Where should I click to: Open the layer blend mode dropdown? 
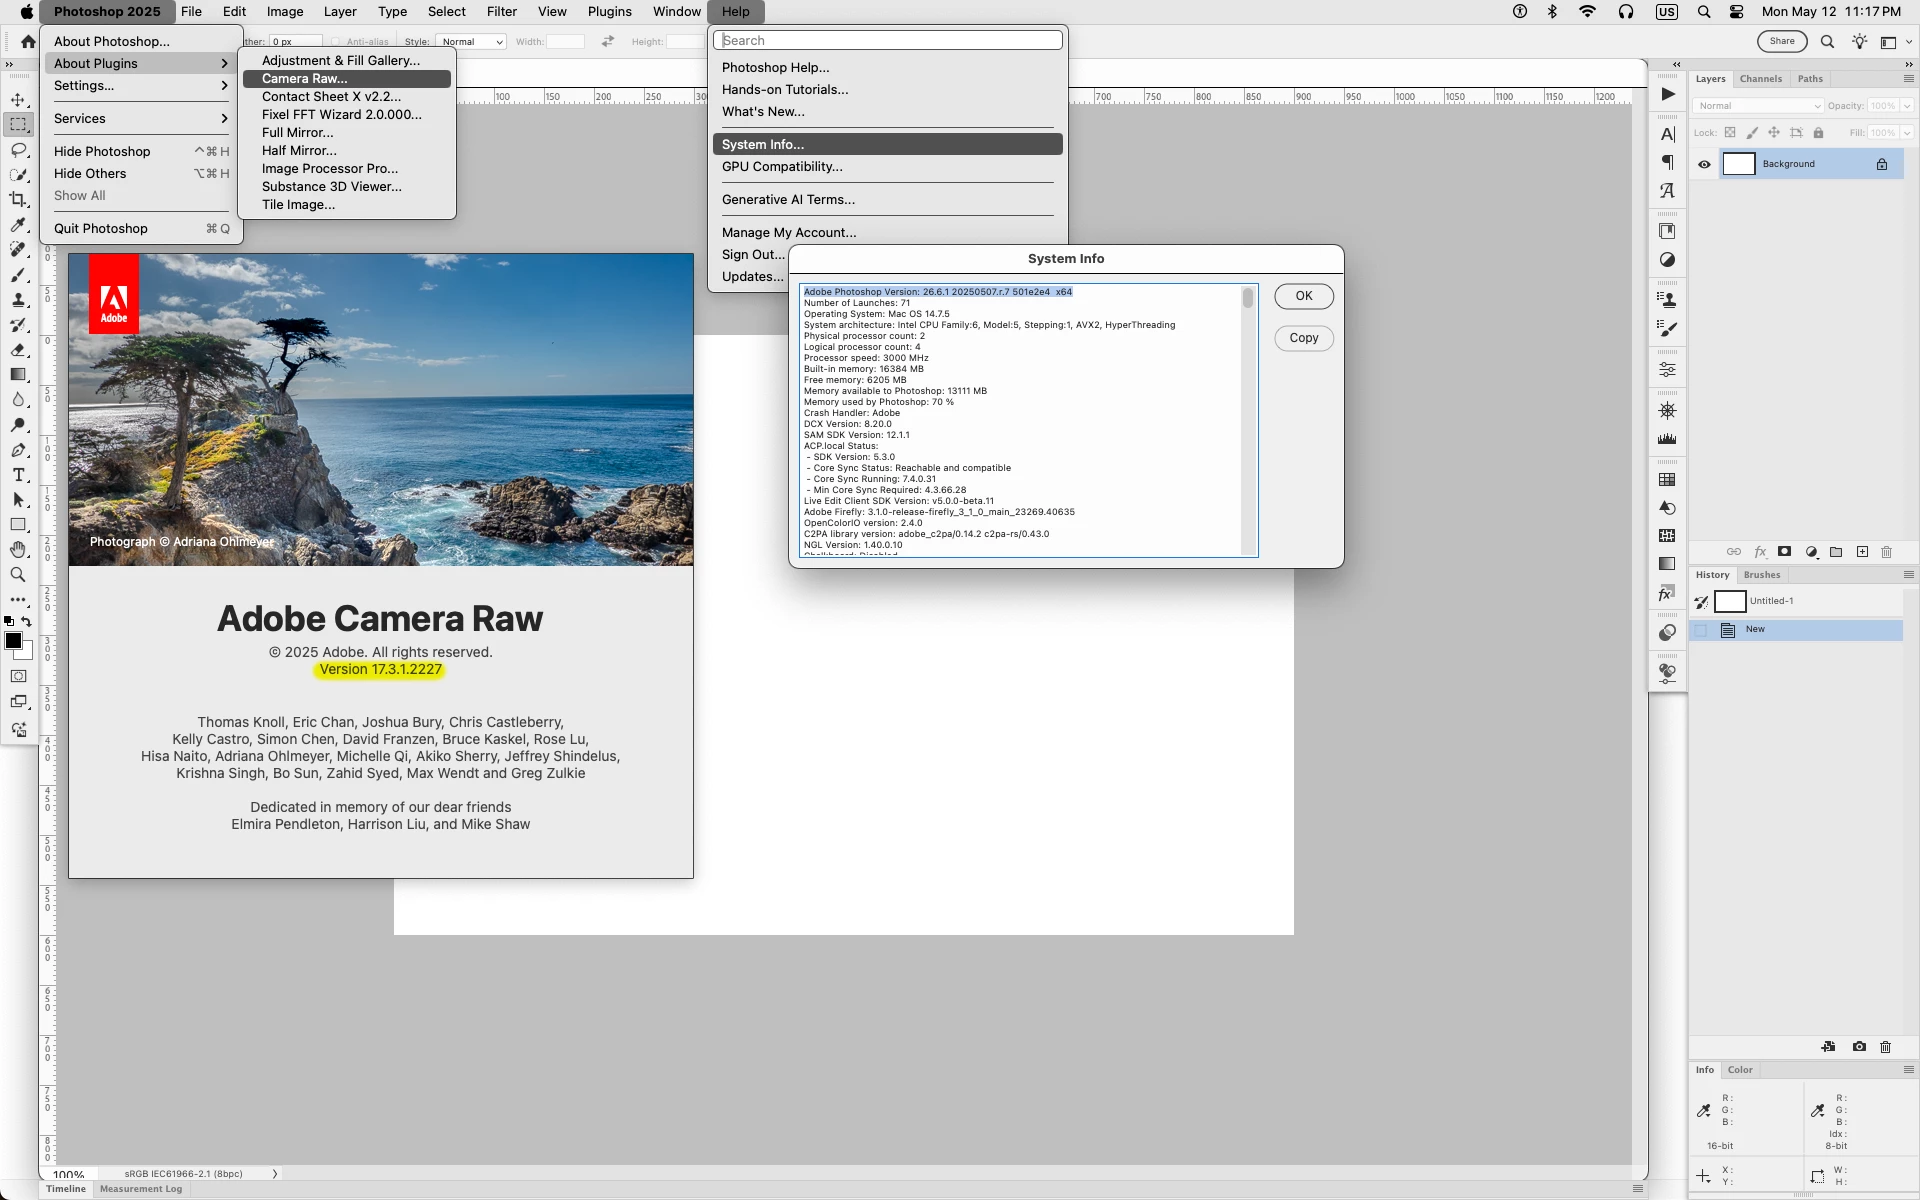(1757, 106)
